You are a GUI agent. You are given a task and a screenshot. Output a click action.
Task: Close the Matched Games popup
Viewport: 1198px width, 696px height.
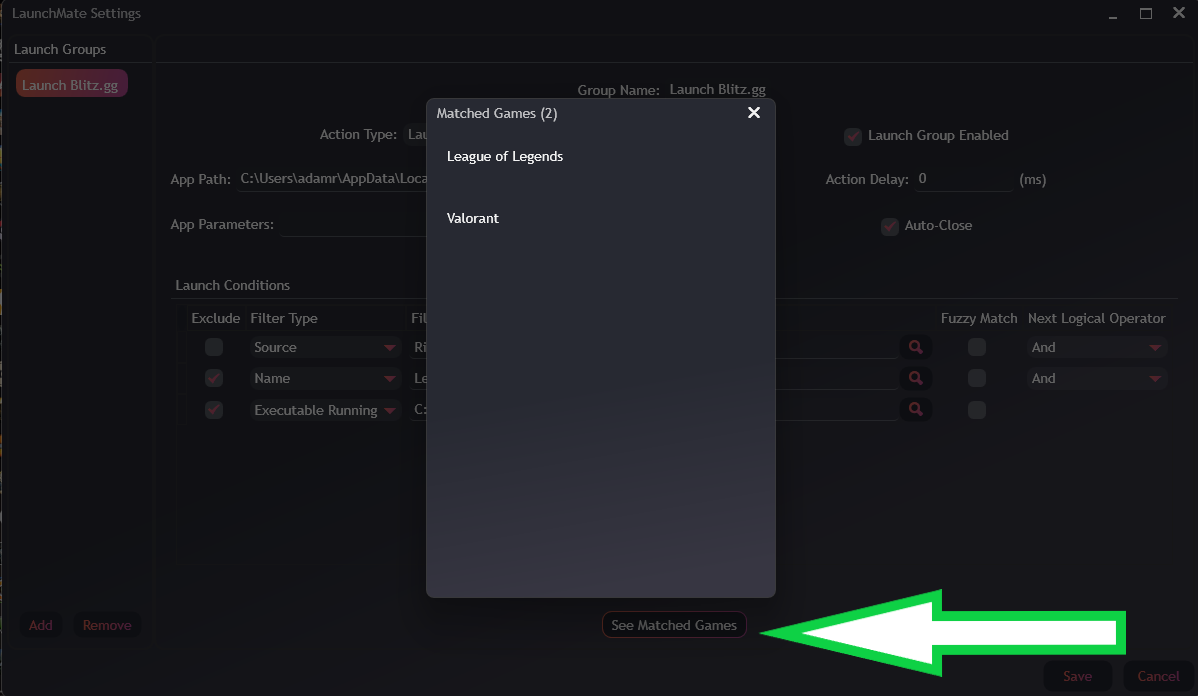click(753, 113)
